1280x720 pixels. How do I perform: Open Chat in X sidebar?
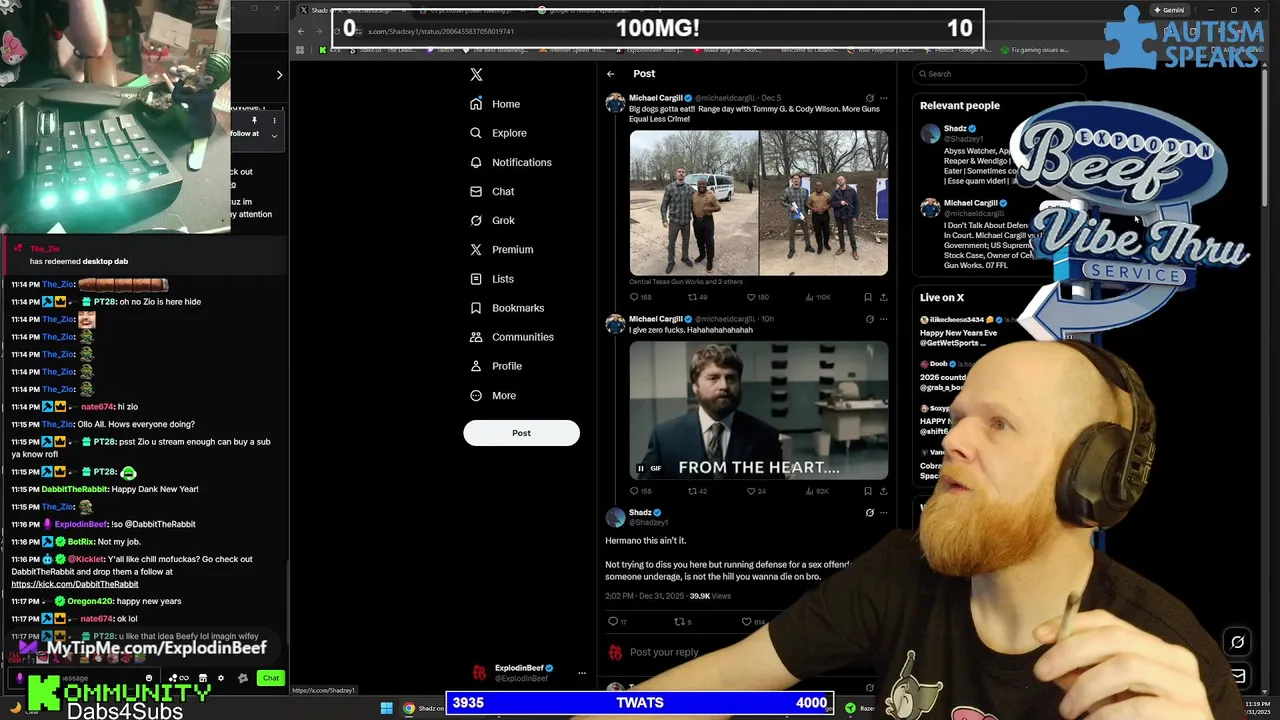(492, 191)
